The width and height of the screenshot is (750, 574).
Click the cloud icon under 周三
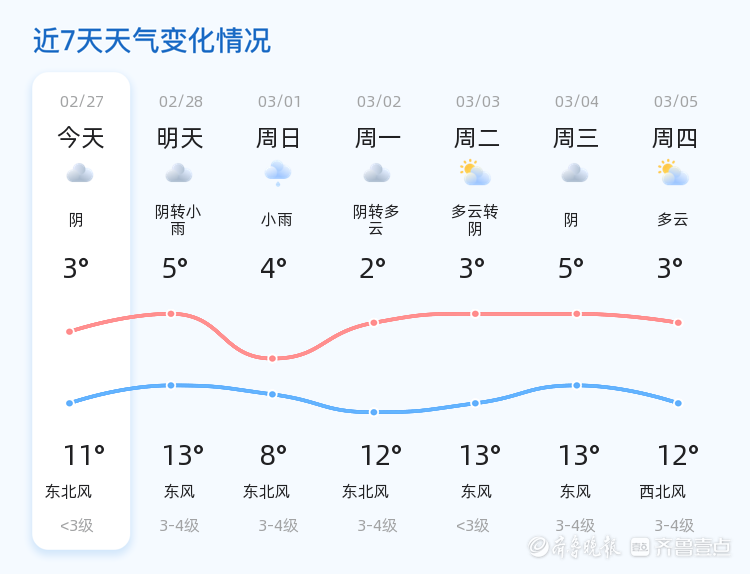[575, 174]
